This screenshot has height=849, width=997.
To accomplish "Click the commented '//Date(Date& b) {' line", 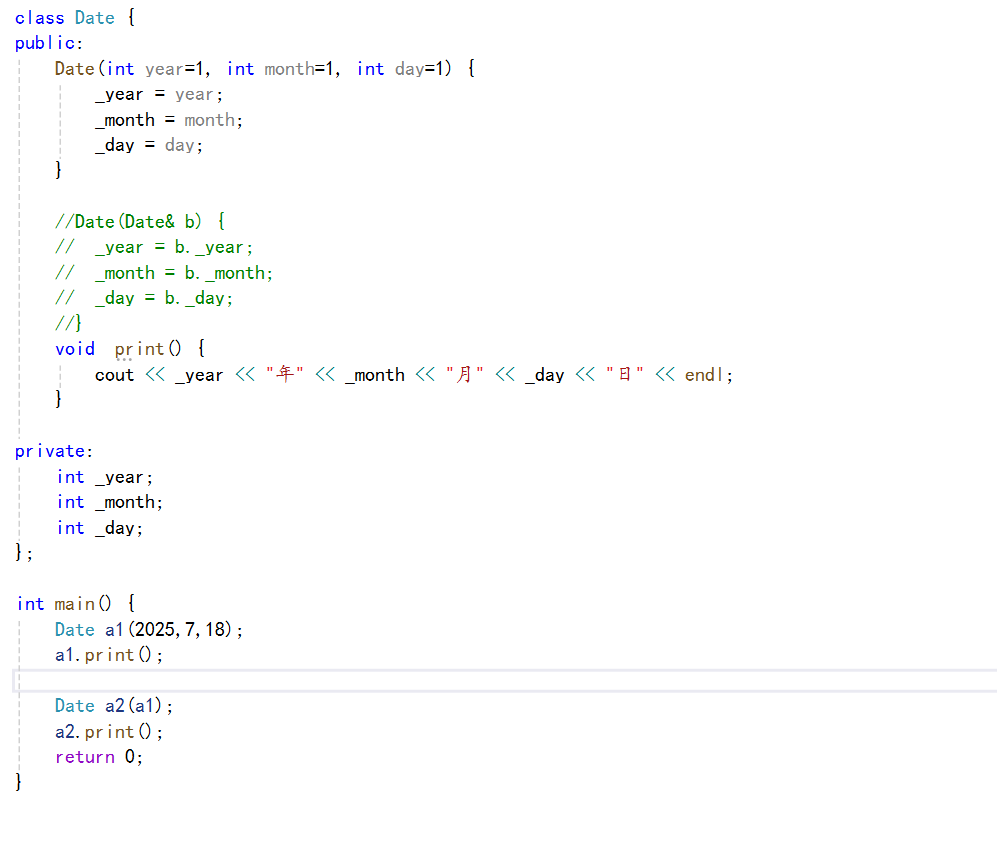I will click(140, 222).
